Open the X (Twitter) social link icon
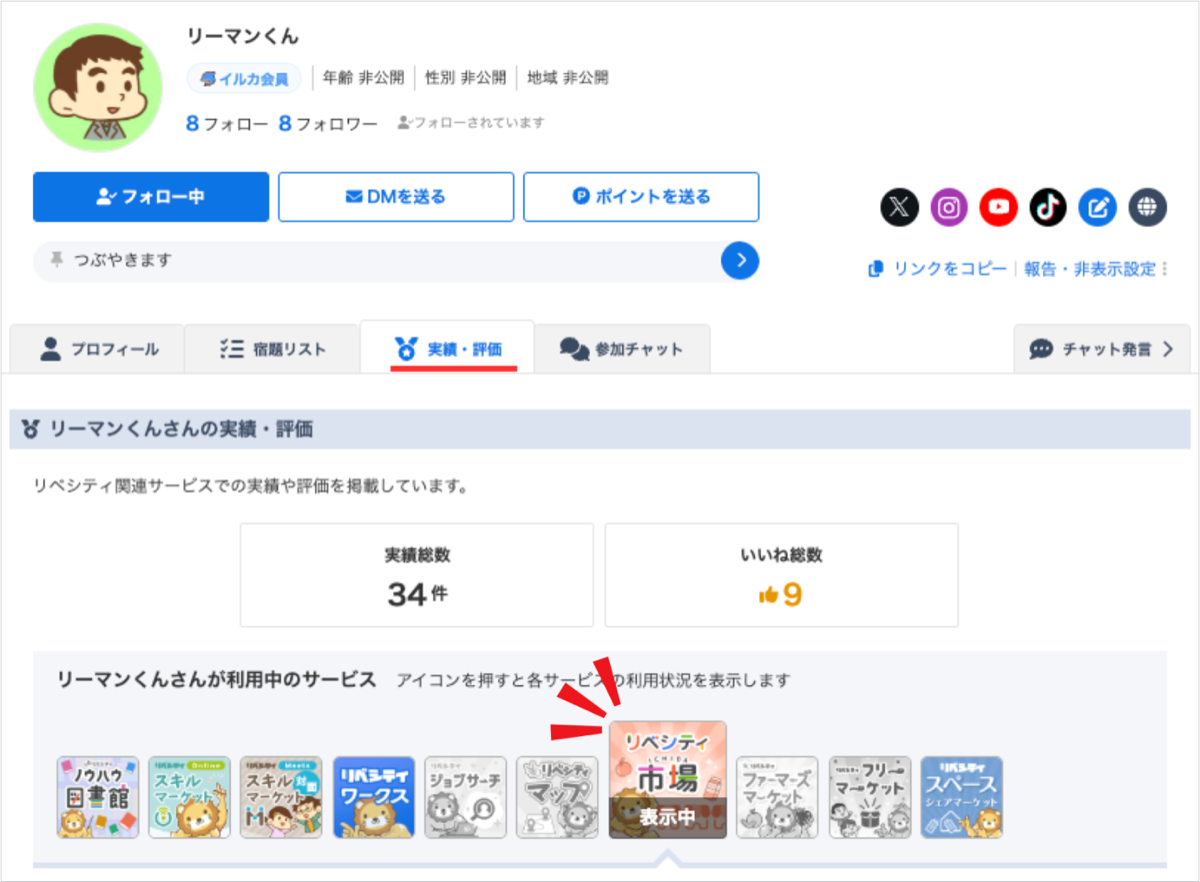The image size is (1200, 882). 900,208
